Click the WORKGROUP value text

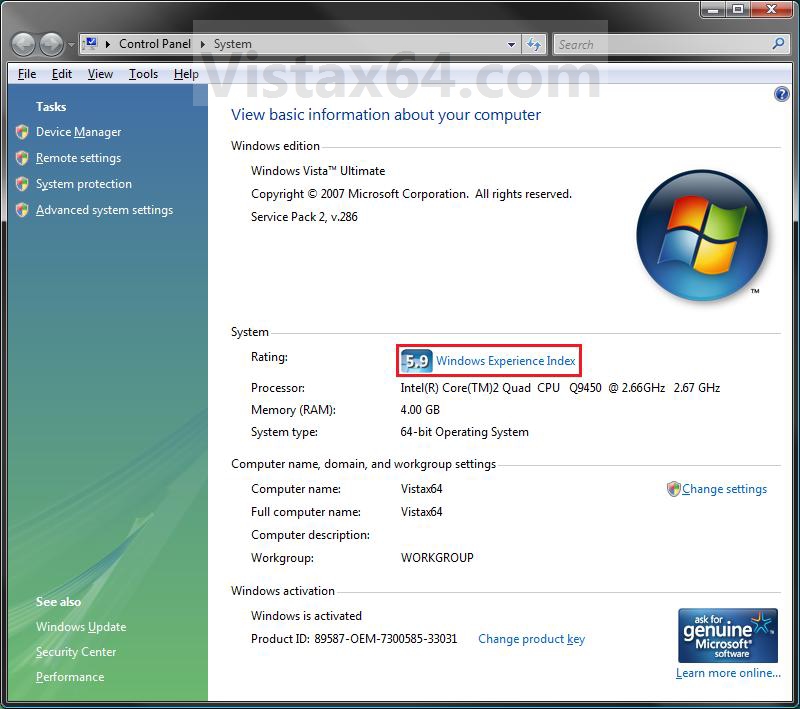pos(437,558)
